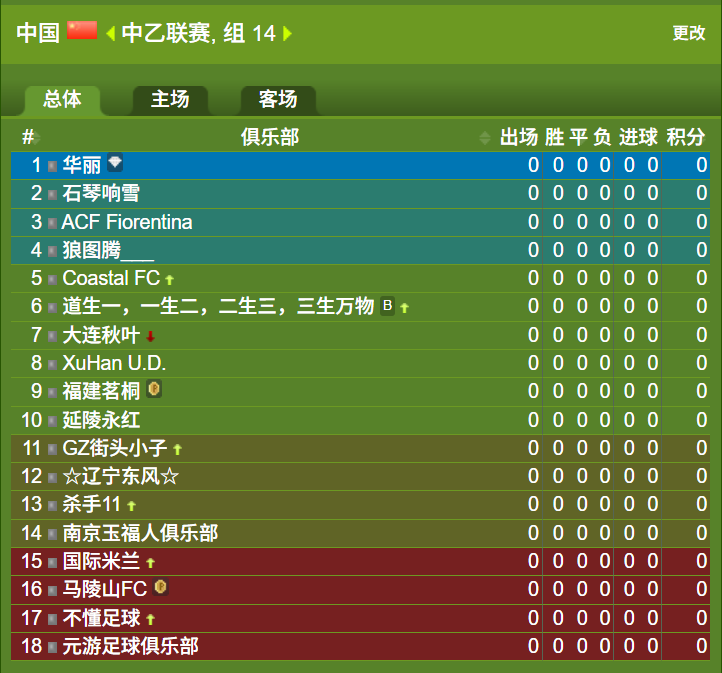
Task: Click the gold shield badge beside 马陵山FC
Action: click(160, 588)
